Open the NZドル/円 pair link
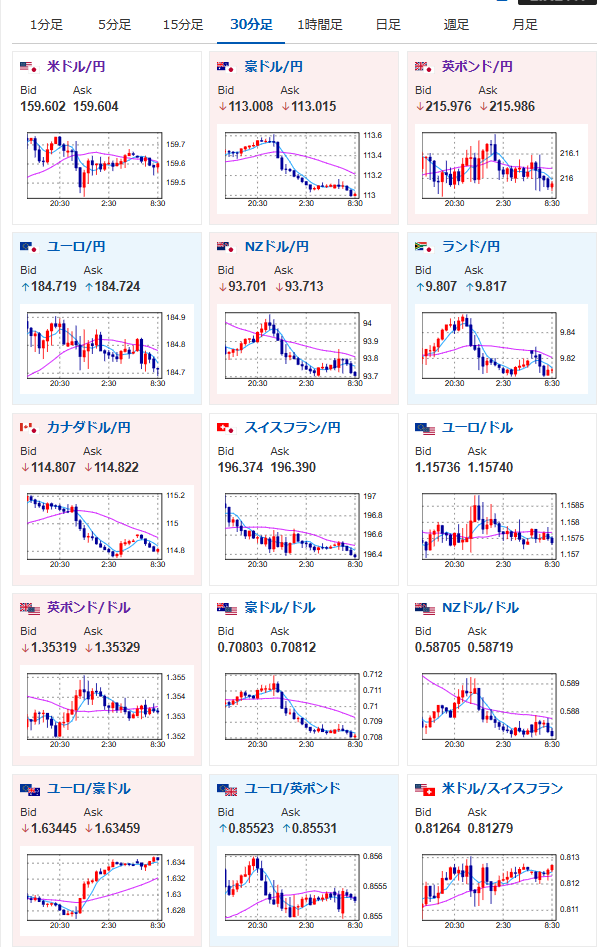Screen dimensions: 608x947 click(x=277, y=246)
